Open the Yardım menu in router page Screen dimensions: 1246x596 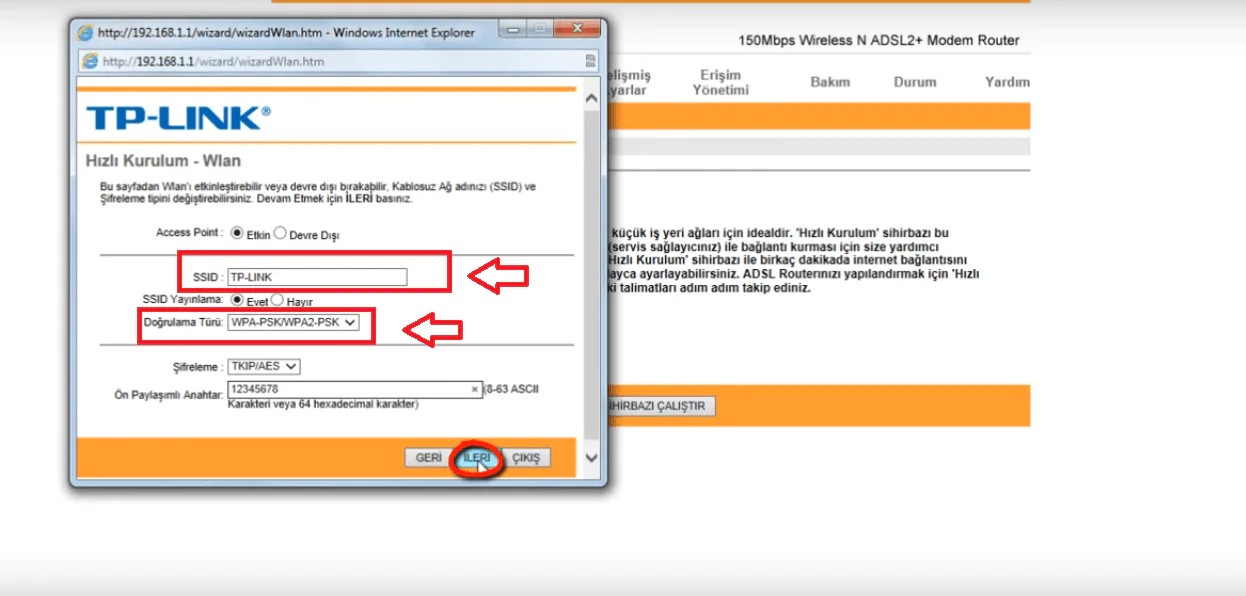[1007, 82]
